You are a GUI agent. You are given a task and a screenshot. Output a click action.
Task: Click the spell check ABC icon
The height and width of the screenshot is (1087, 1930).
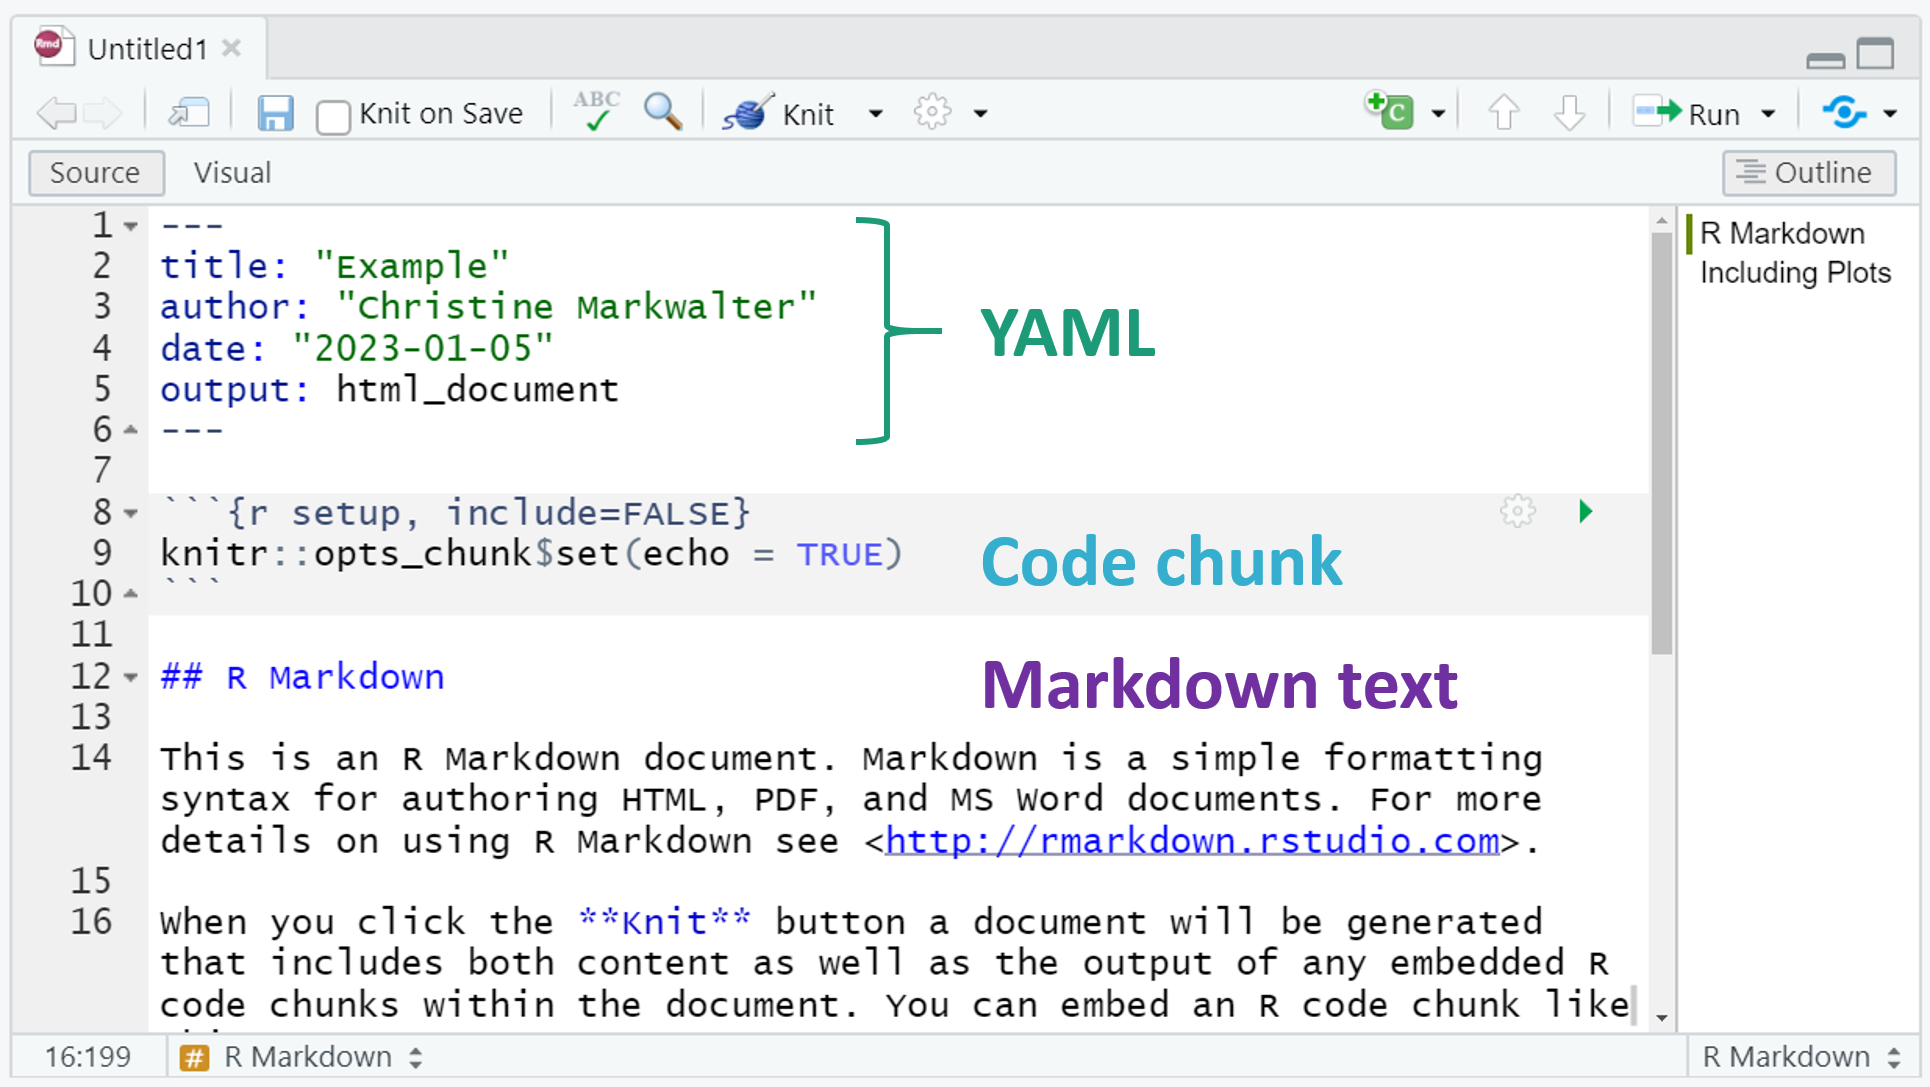click(596, 111)
